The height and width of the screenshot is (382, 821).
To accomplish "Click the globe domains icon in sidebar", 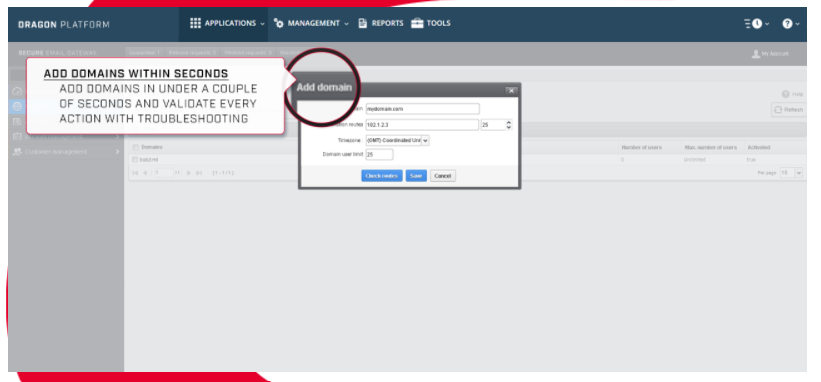I will tap(17, 106).
